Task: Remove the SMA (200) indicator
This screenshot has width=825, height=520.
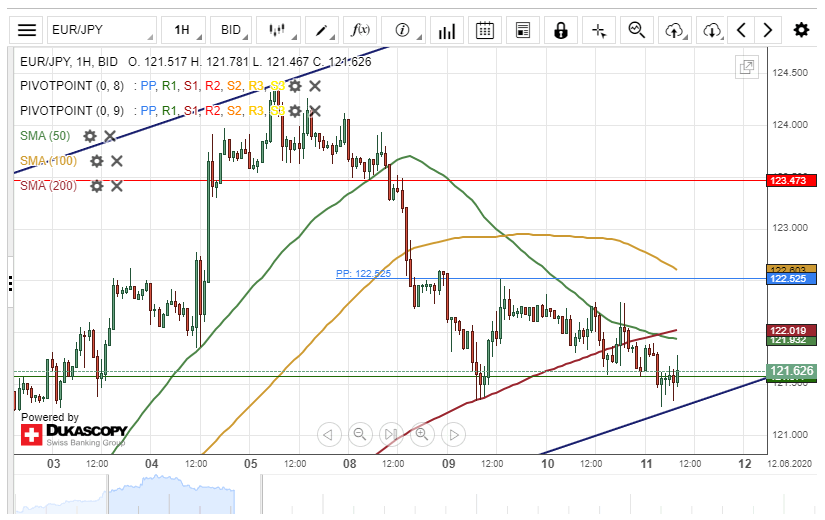Action: pyautogui.click(x=116, y=186)
